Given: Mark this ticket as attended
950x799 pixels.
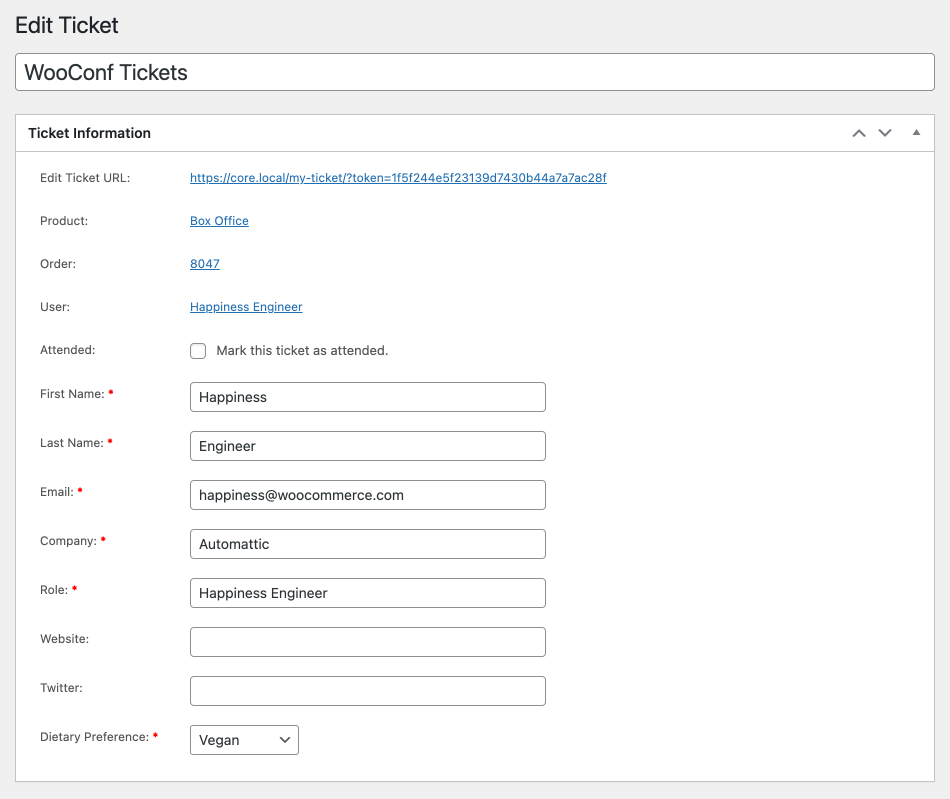Looking at the screenshot, I should tap(198, 351).
